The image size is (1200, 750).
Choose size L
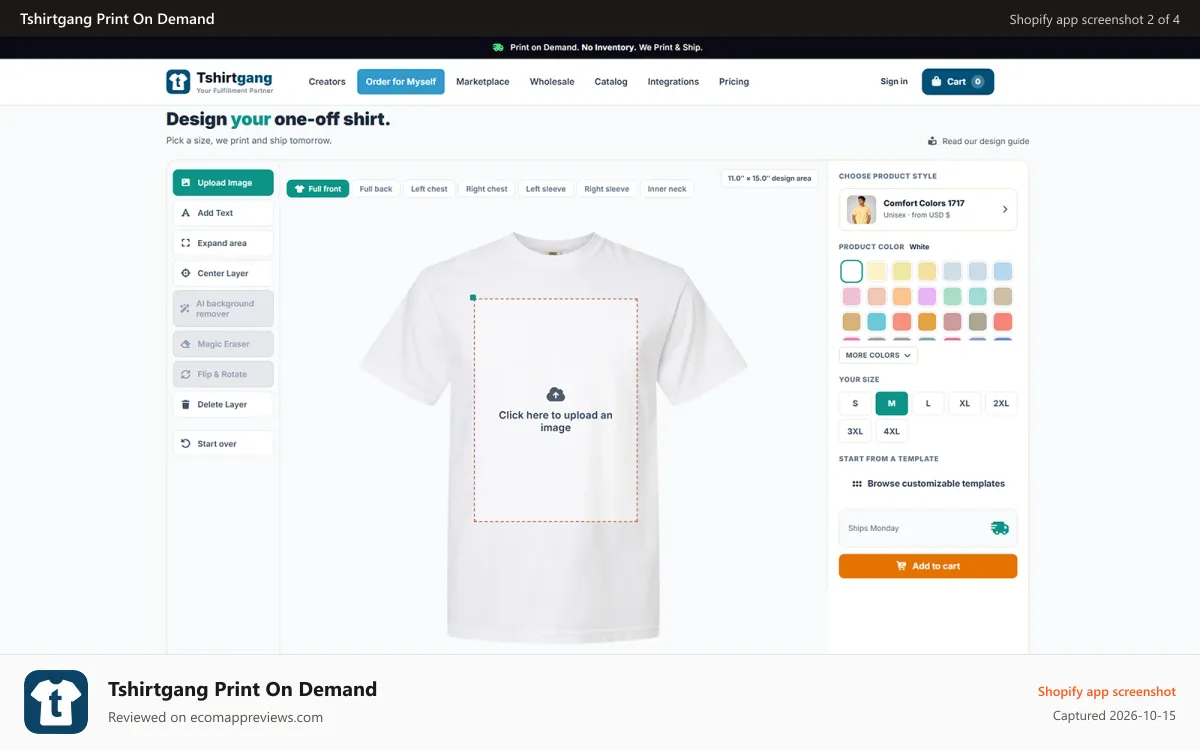(x=928, y=403)
